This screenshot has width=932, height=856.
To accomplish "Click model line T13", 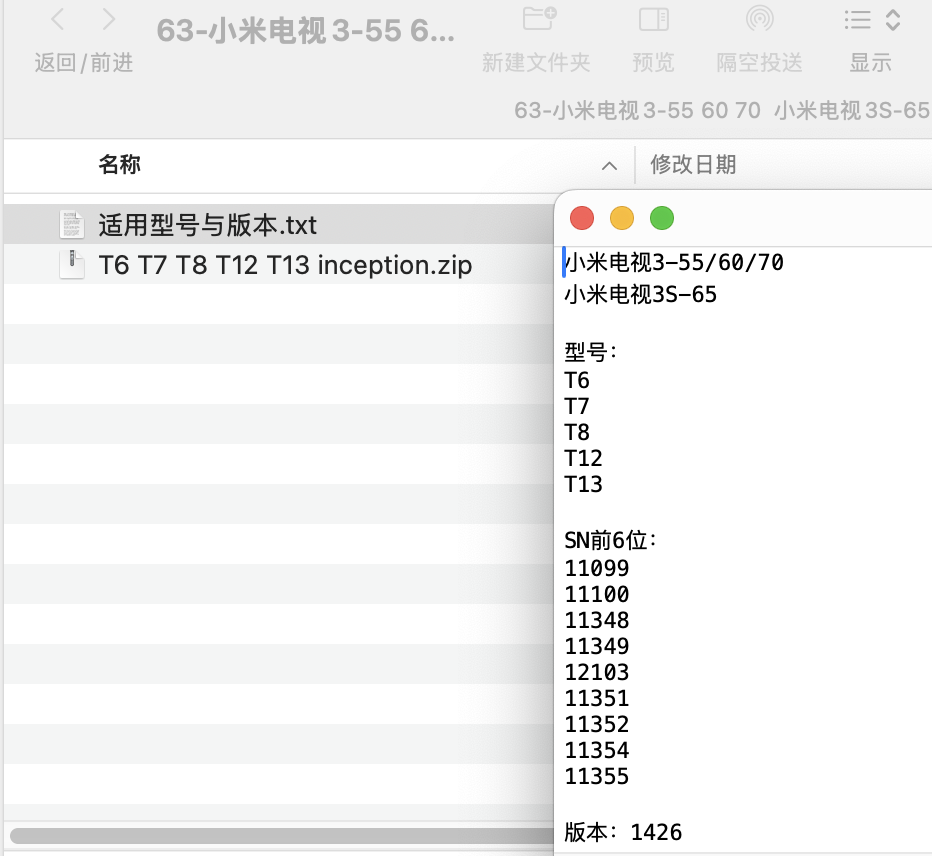I will click(x=583, y=484).
